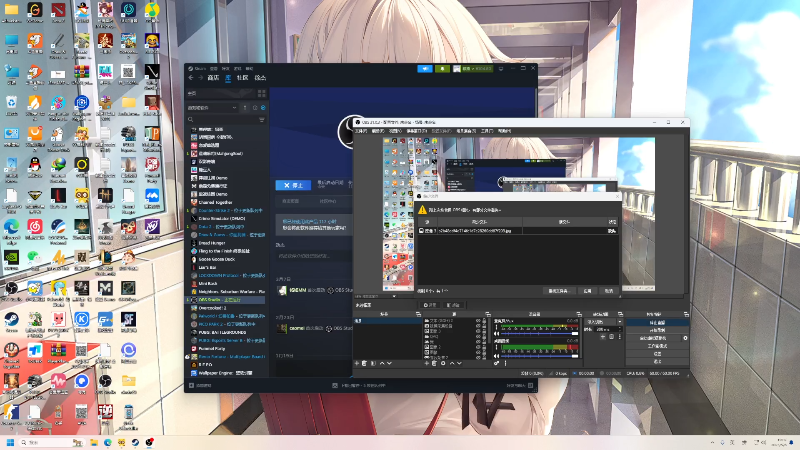The height and width of the screenshot is (450, 800).
Task: Open OBS 工具 (Tools) menu
Action: [x=486, y=131]
